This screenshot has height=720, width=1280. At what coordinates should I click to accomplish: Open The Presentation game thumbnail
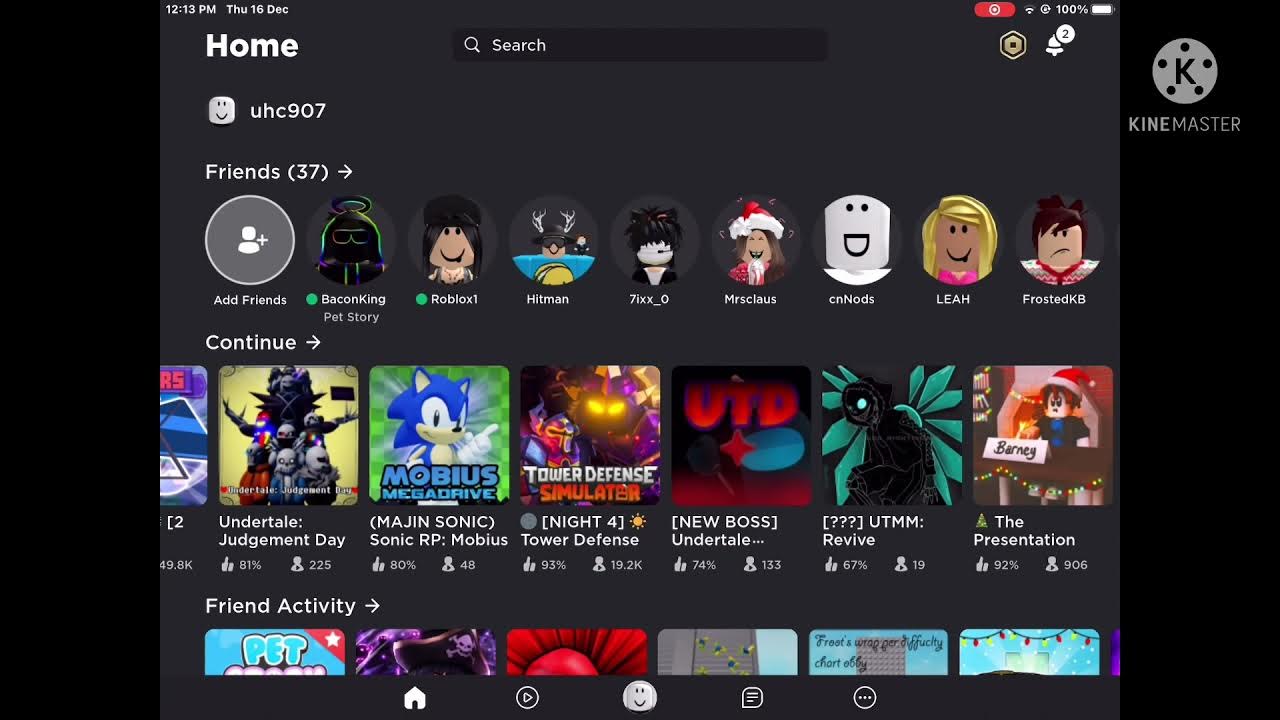click(1043, 435)
